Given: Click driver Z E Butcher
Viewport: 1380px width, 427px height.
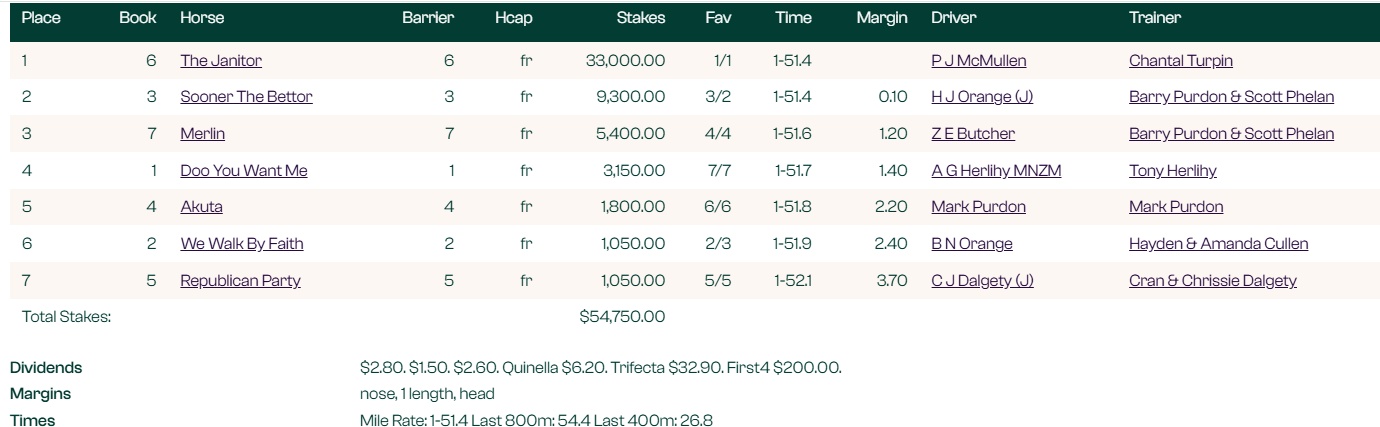Looking at the screenshot, I should tap(972, 134).
